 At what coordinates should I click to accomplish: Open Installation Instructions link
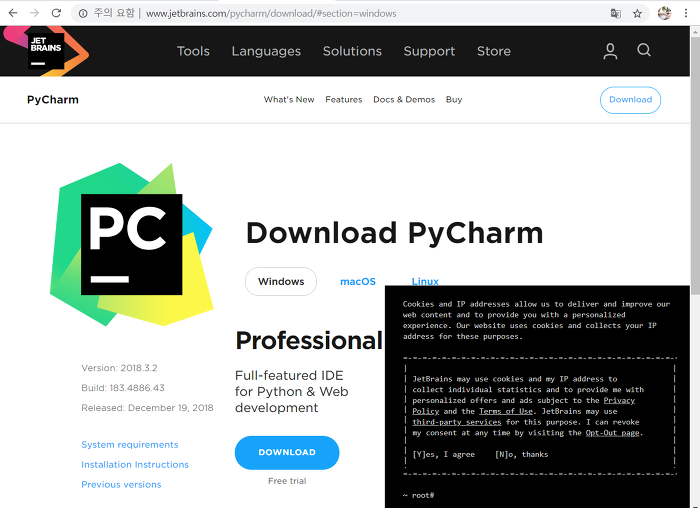[135, 465]
